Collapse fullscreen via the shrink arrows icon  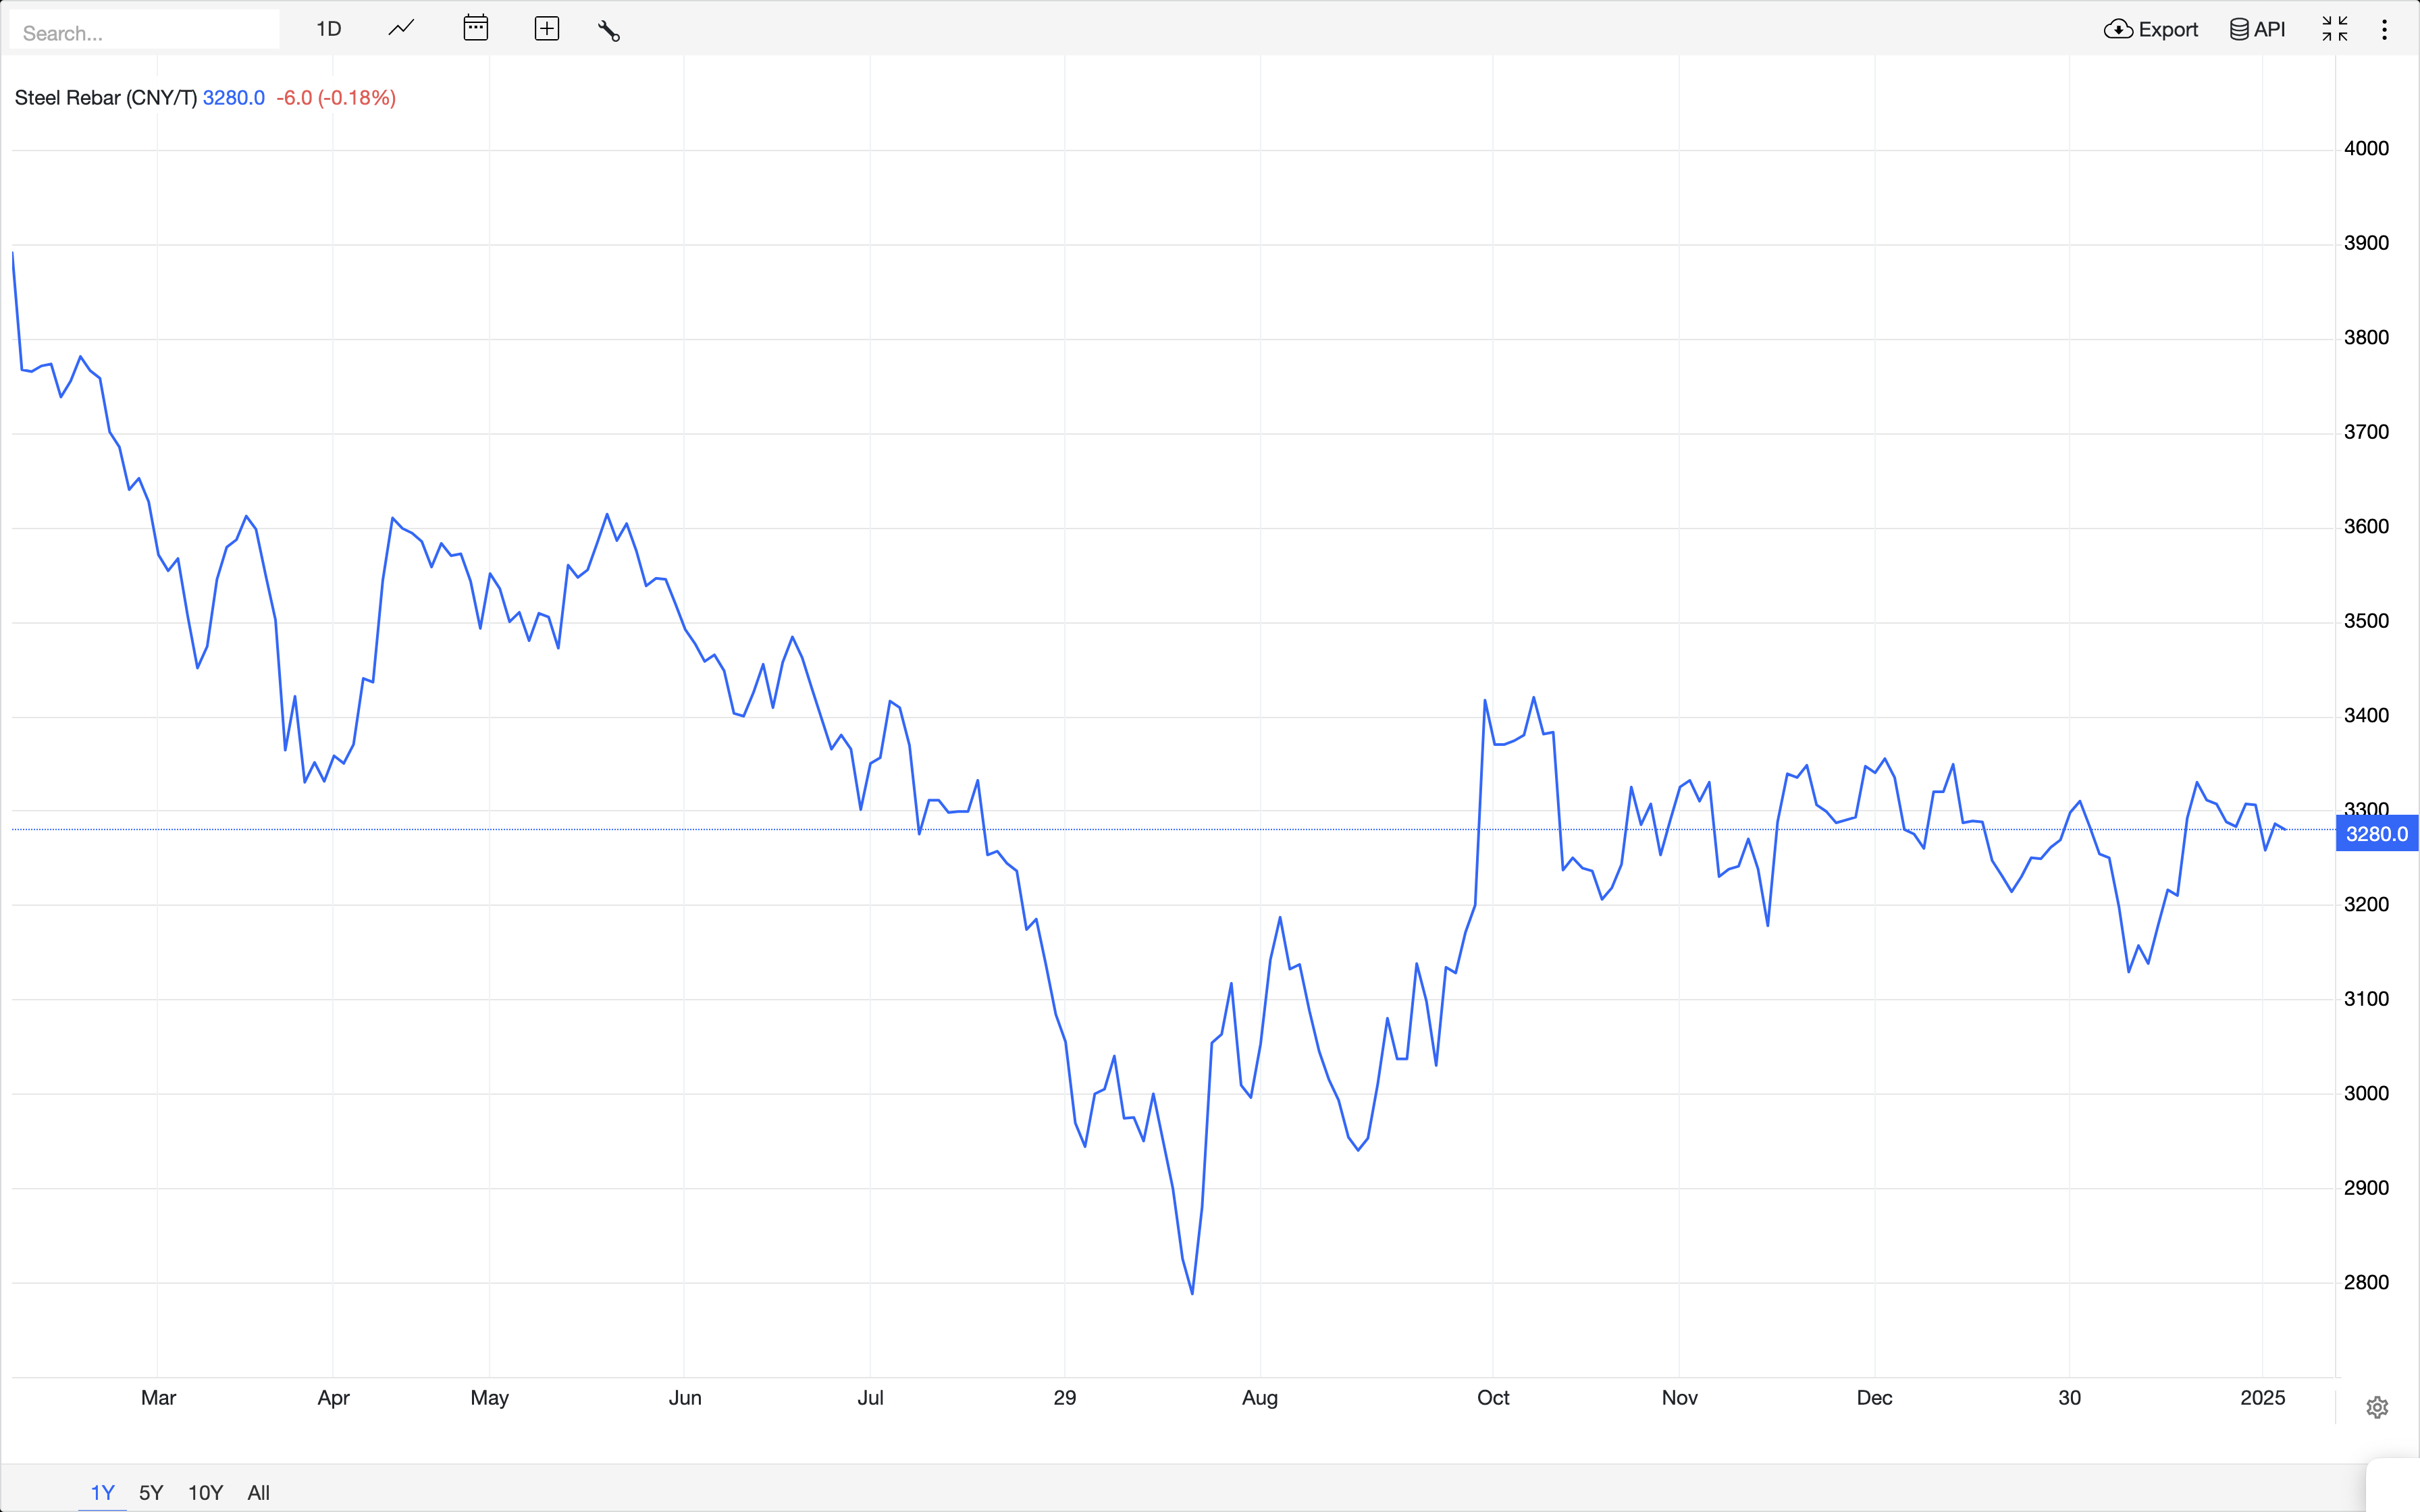coord(2334,29)
